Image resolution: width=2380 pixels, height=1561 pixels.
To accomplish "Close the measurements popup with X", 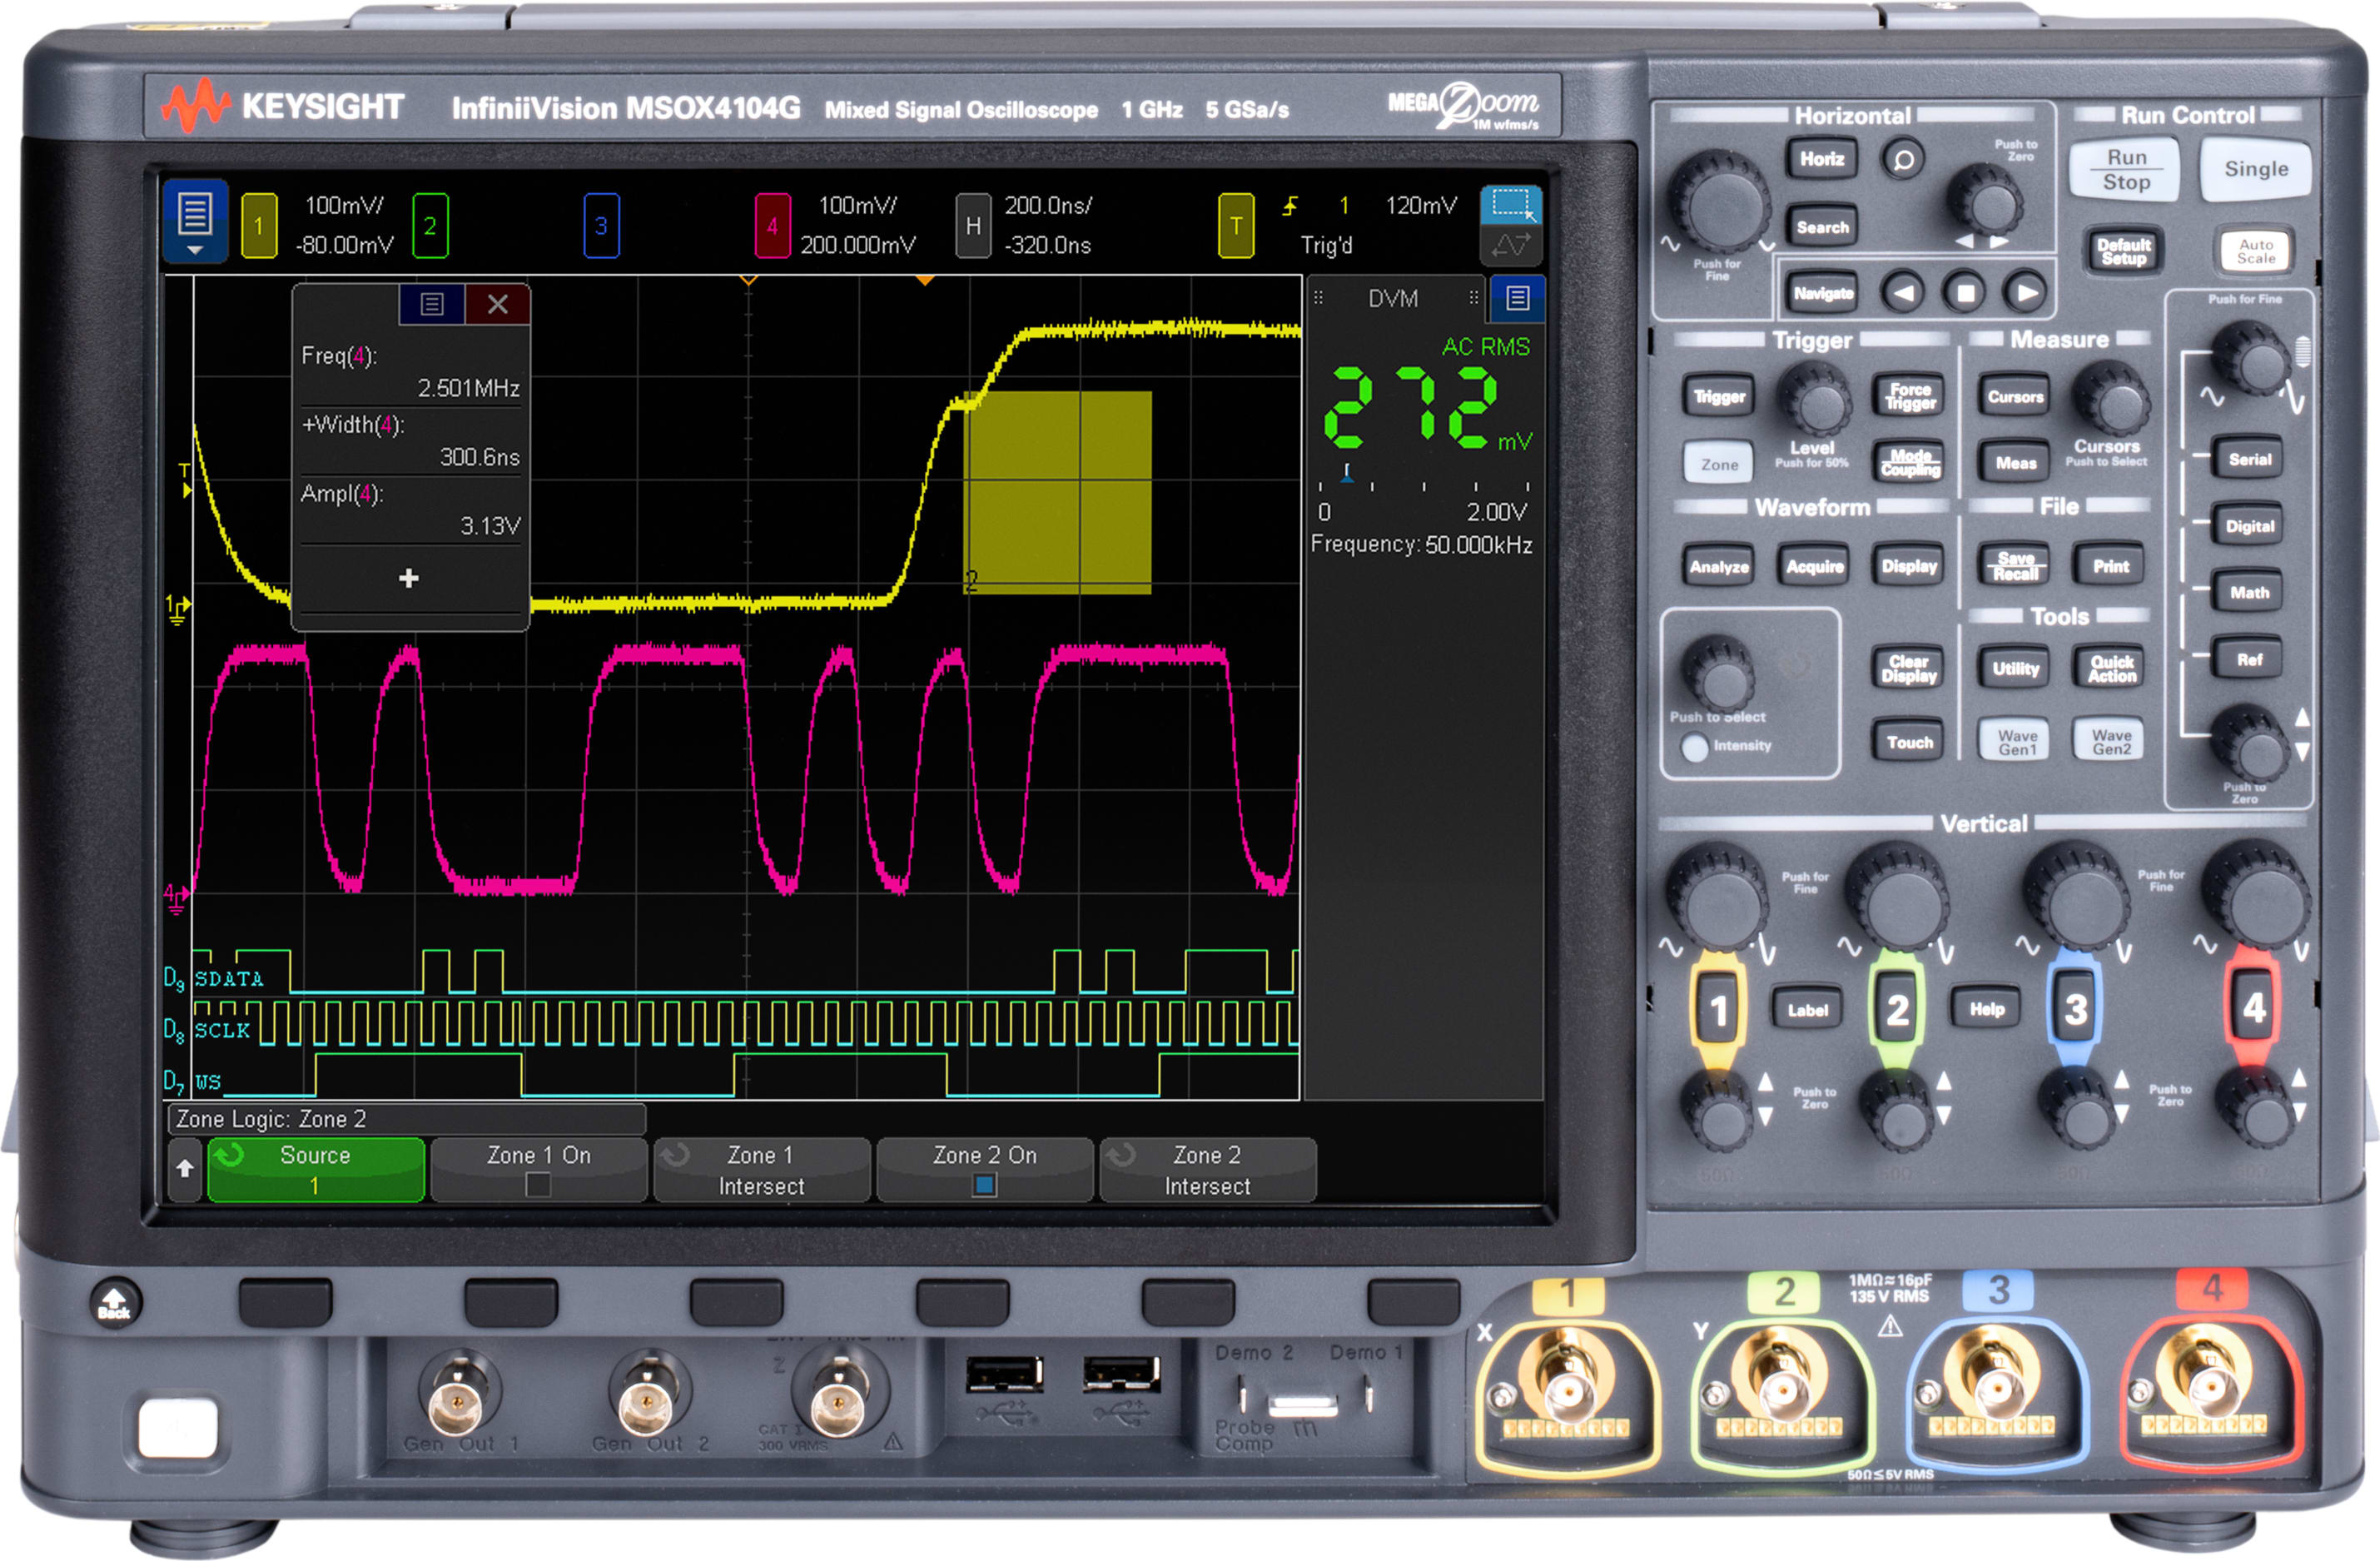I will click(x=497, y=304).
